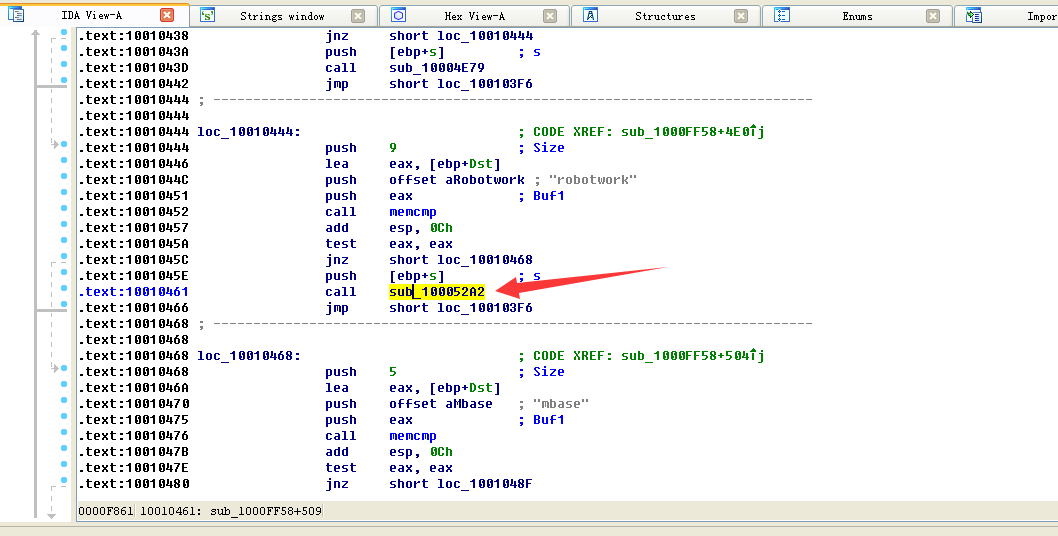Select the highlighted sub_100052A2 call target
Viewport: 1058px width, 536px height.
click(x=437, y=292)
